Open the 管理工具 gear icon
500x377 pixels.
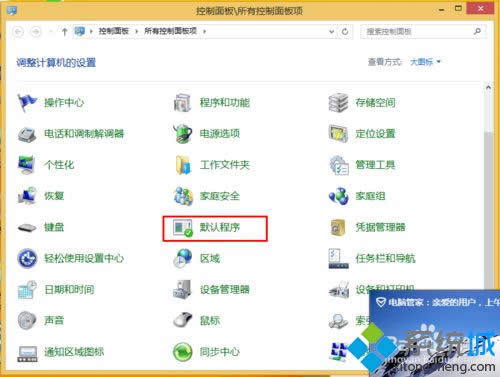click(x=339, y=165)
